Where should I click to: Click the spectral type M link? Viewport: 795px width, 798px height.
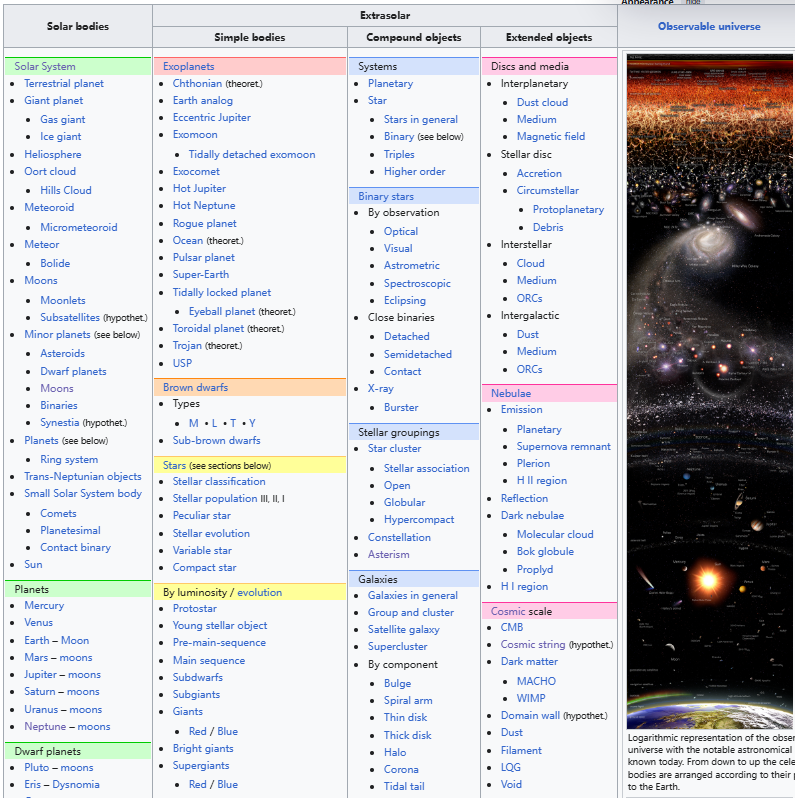pyautogui.click(x=193, y=423)
